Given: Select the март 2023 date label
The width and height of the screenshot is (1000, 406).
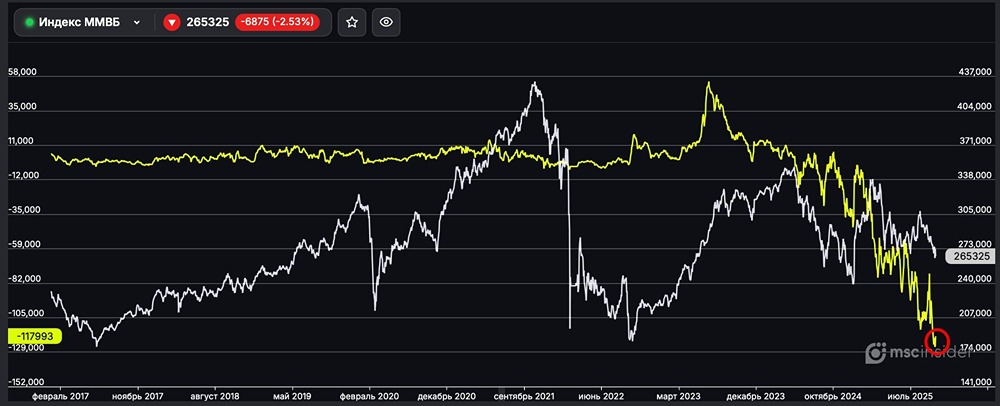Looking at the screenshot, I should pyautogui.click(x=679, y=395).
